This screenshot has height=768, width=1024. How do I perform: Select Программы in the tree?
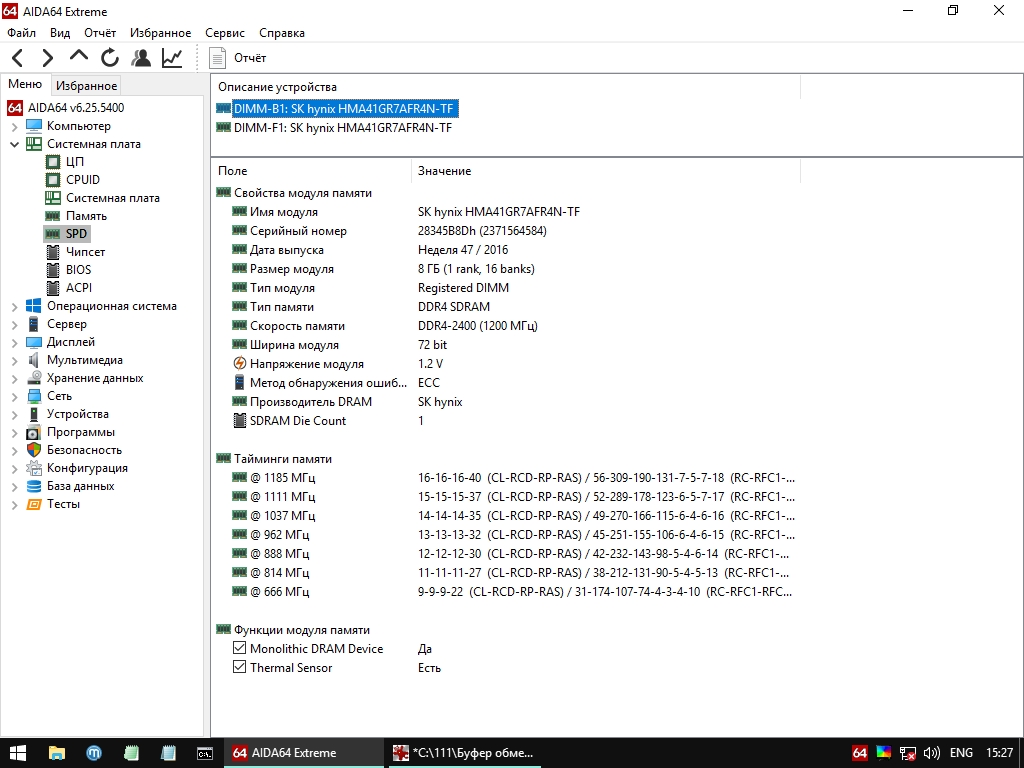click(x=80, y=432)
